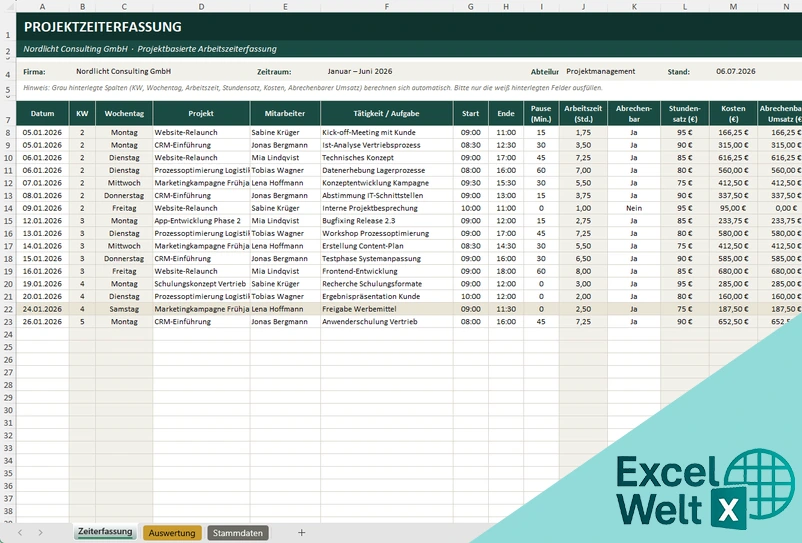Click the Datum column header cell

[x=42, y=114]
